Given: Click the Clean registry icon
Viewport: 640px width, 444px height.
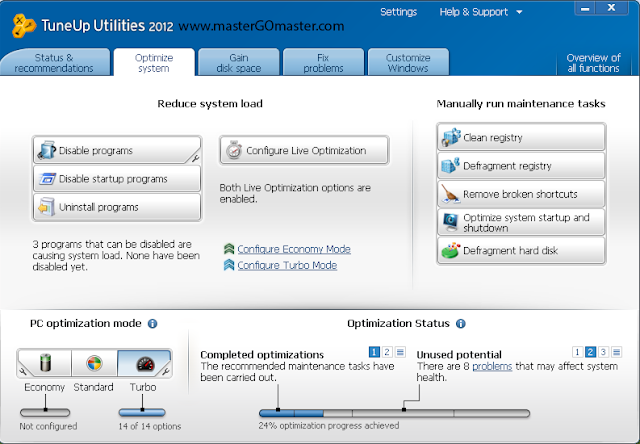Looking at the screenshot, I should click(x=451, y=137).
